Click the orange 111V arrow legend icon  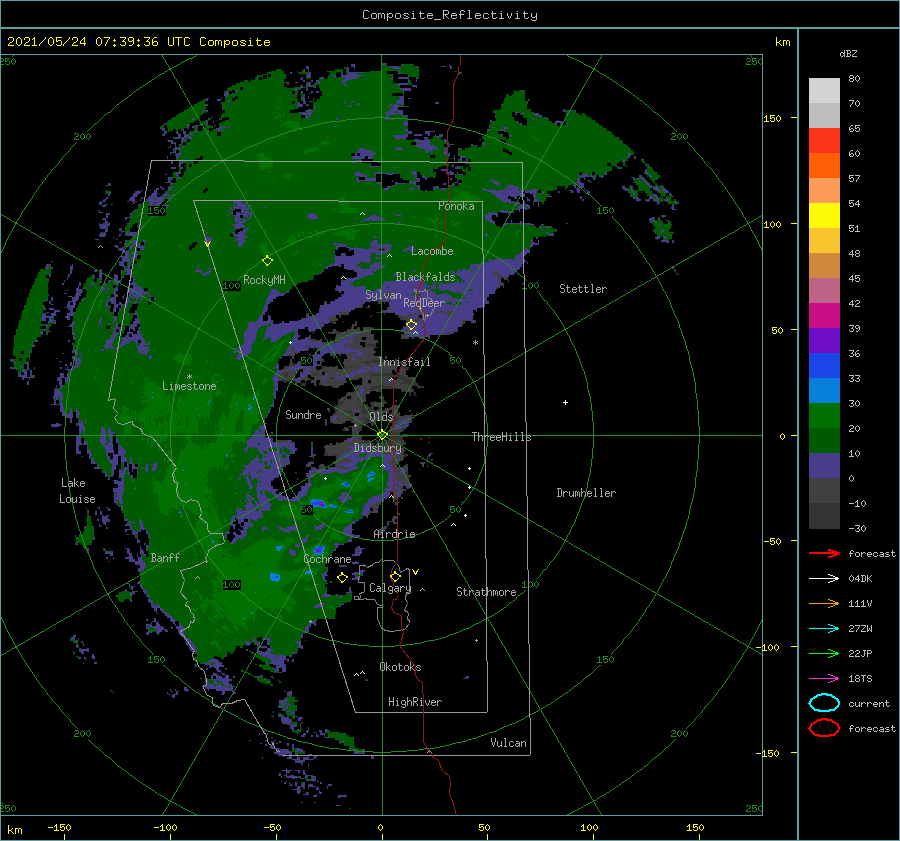[824, 603]
